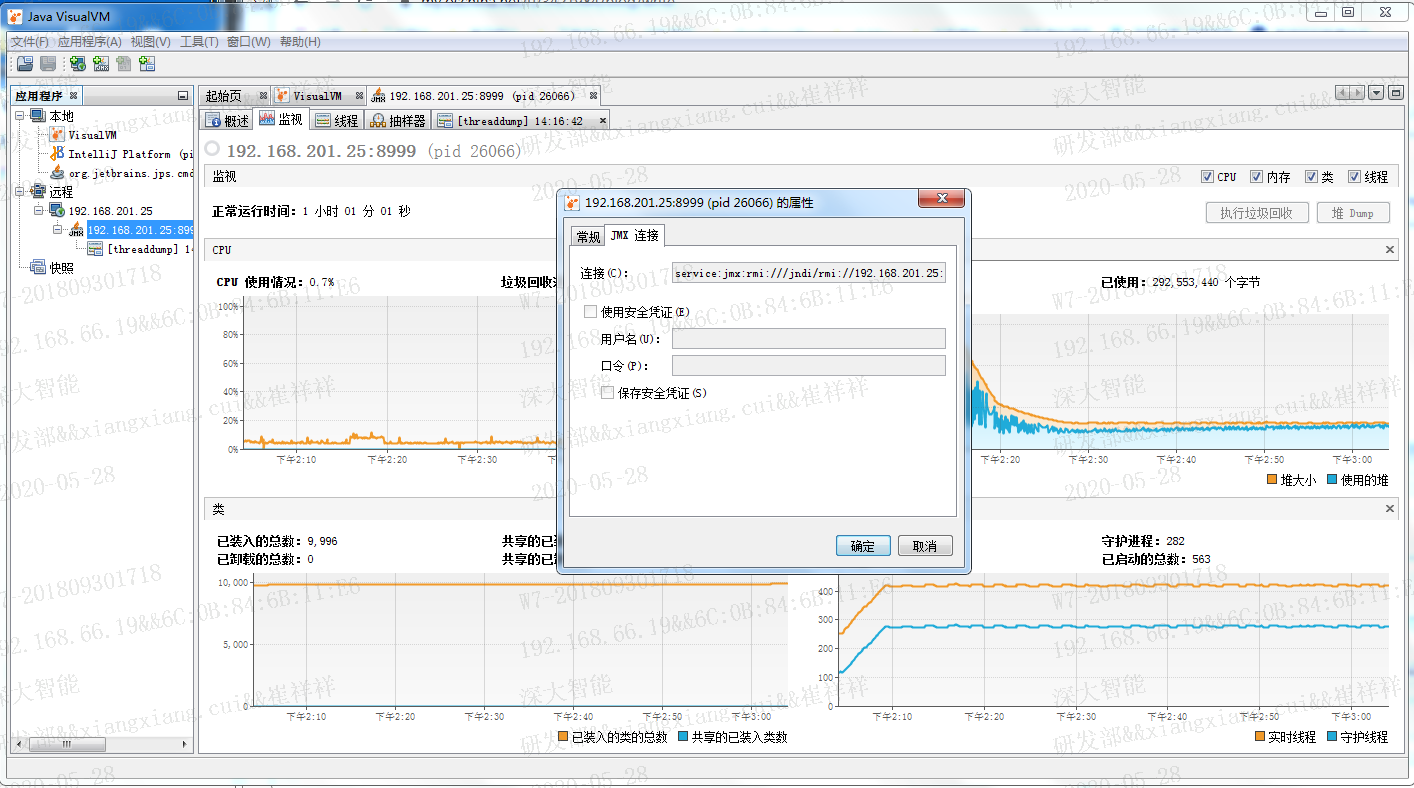The image size is (1414, 788).
Task: Click the Remote network icon in the tree
Action: click(x=37, y=192)
